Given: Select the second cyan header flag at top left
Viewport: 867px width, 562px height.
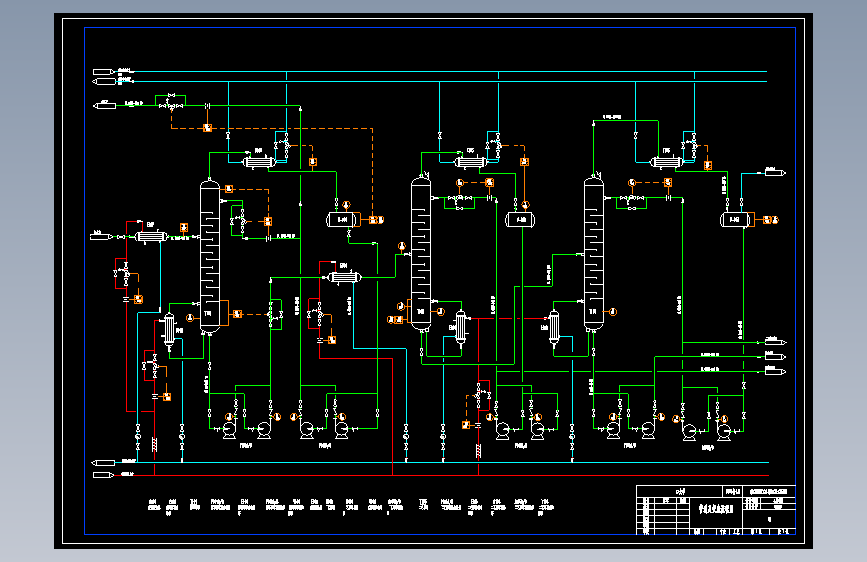Looking at the screenshot, I should pos(104,81).
